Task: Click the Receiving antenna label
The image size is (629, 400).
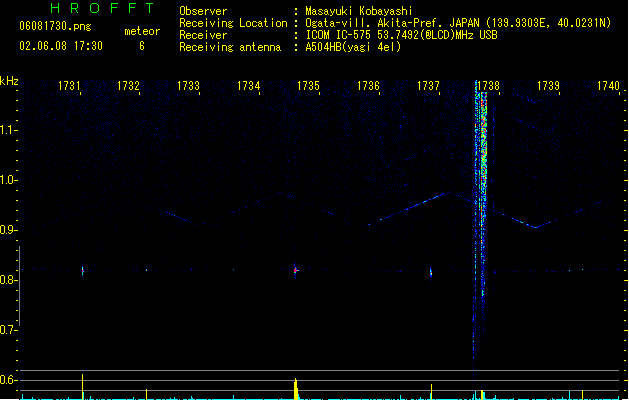Action: point(230,47)
